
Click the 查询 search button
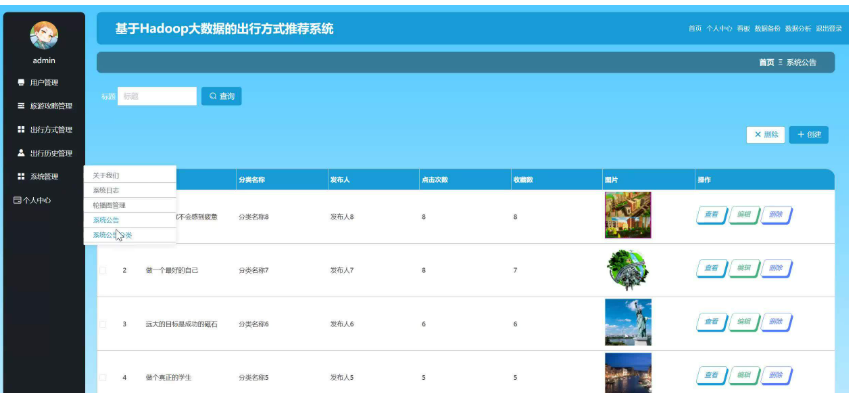point(221,96)
